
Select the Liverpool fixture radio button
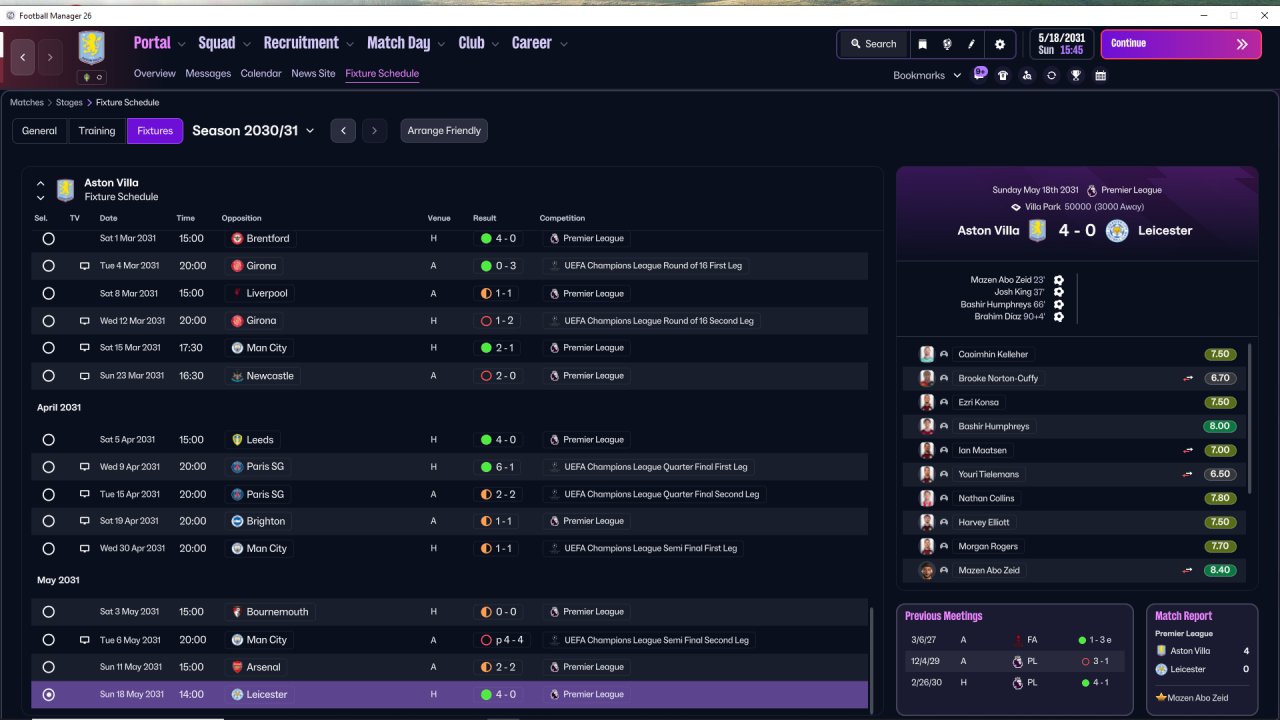48,294
